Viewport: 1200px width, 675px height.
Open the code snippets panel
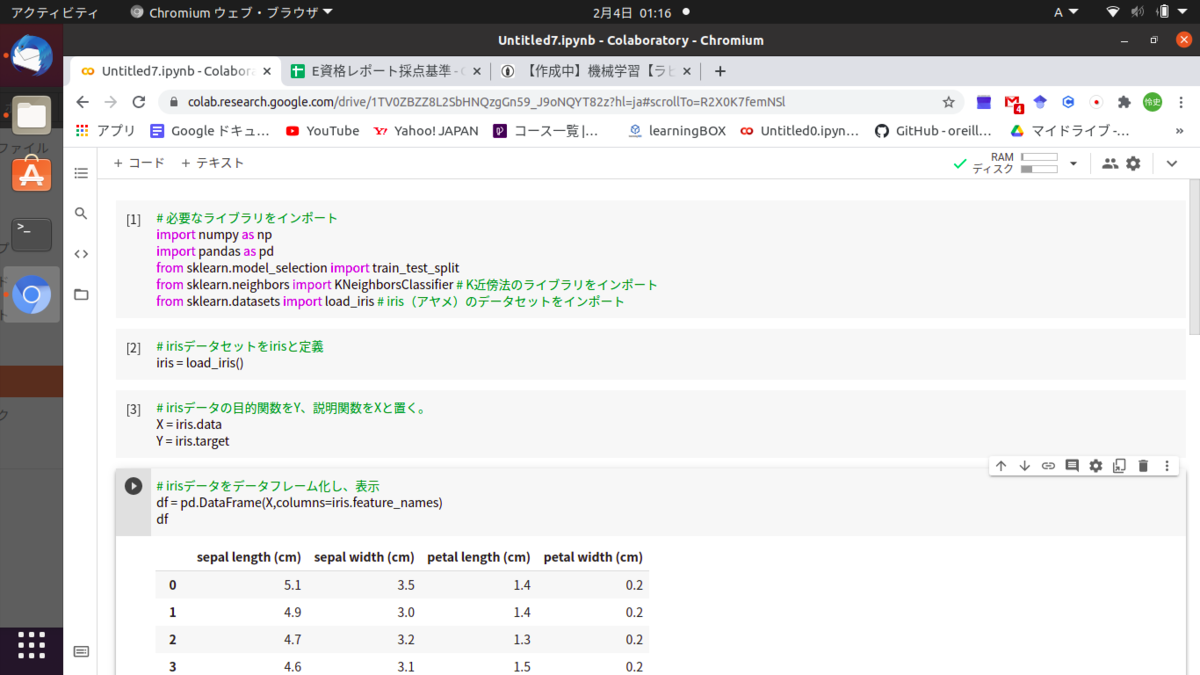(81, 254)
